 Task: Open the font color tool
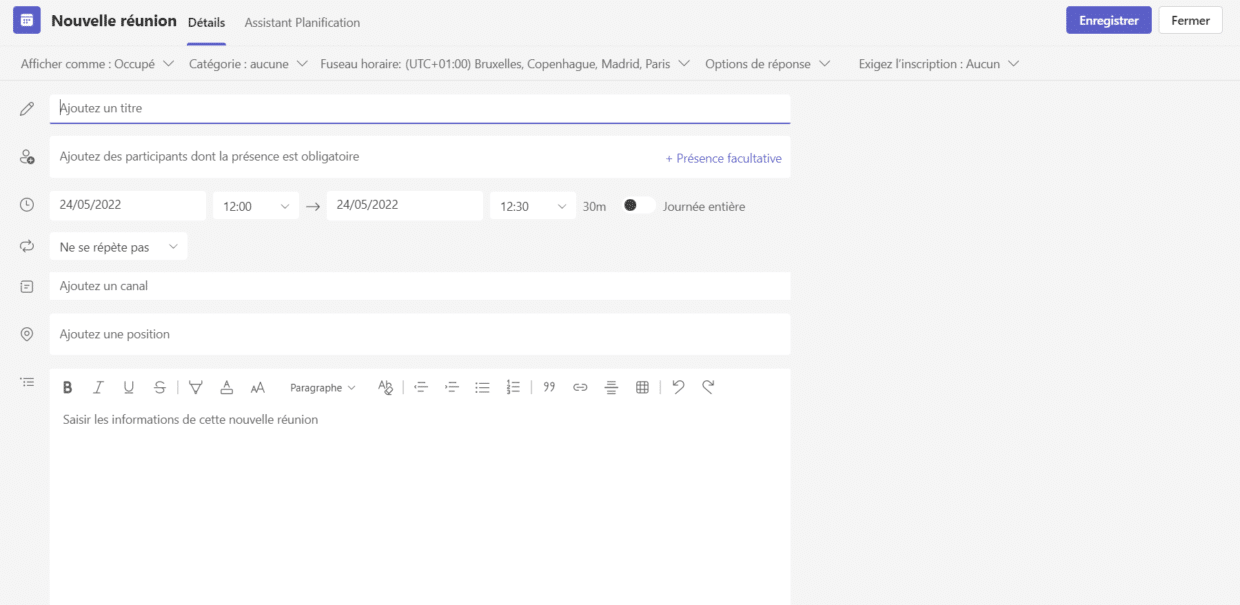pos(227,388)
